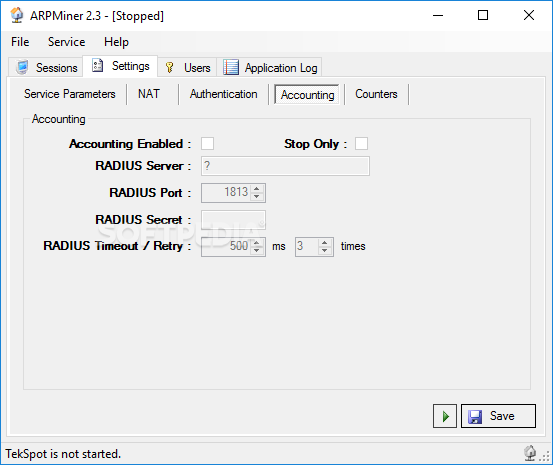
Task: Increase the RADIUS Port value
Action: [x=257, y=189]
